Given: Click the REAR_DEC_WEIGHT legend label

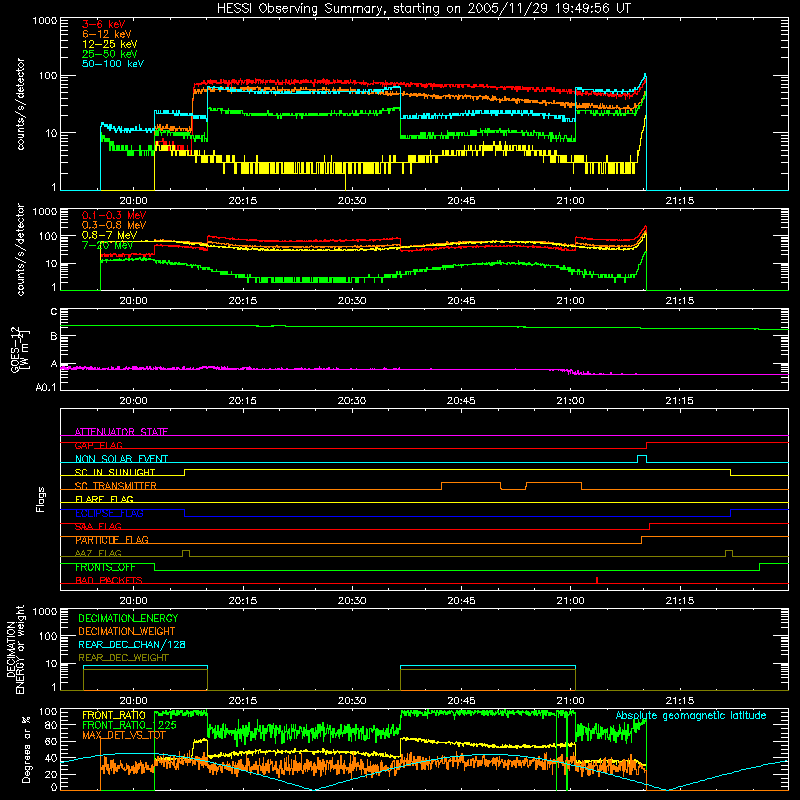Looking at the screenshot, I should point(123,658).
